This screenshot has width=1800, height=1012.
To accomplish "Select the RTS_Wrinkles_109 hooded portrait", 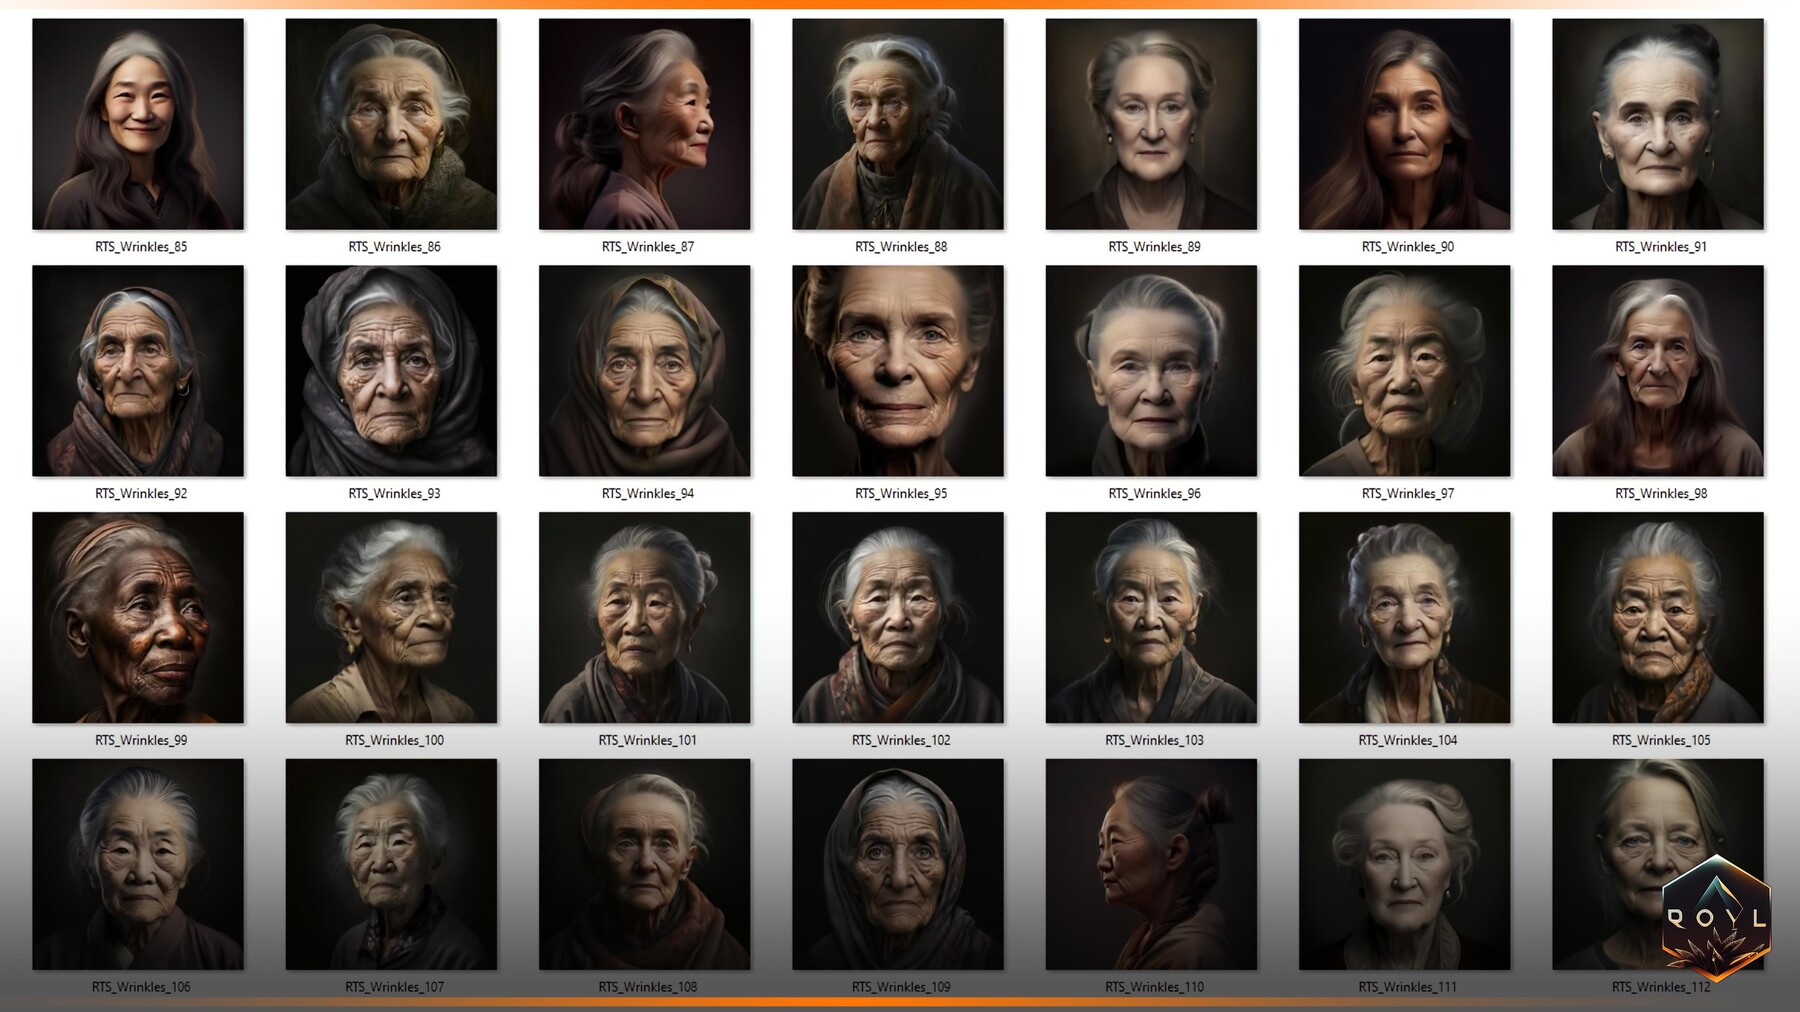I will click(897, 864).
